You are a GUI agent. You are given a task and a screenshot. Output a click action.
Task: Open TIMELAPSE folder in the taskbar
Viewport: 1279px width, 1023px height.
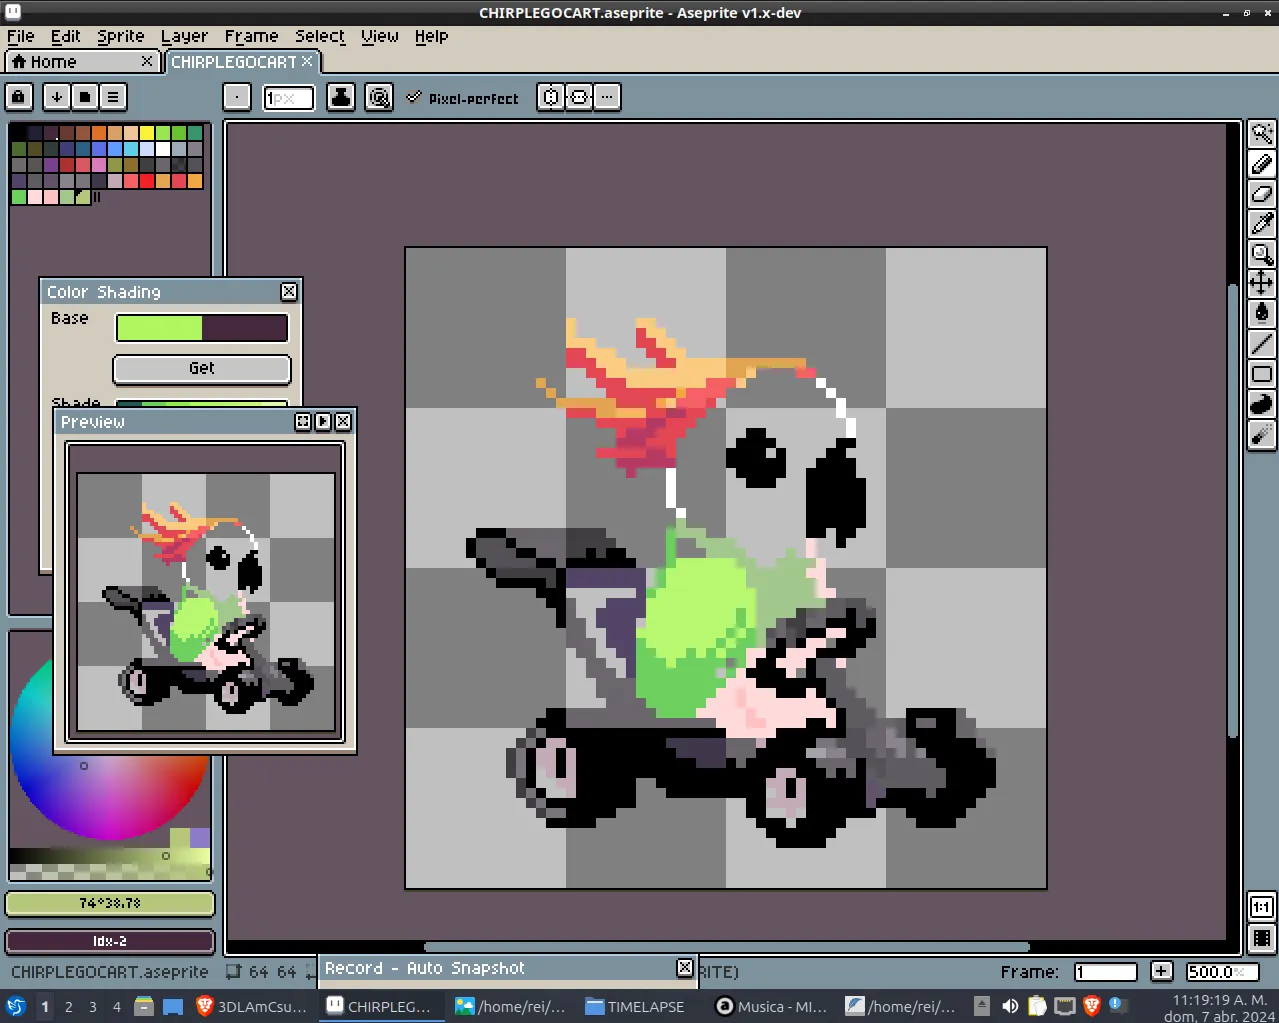[635, 1006]
